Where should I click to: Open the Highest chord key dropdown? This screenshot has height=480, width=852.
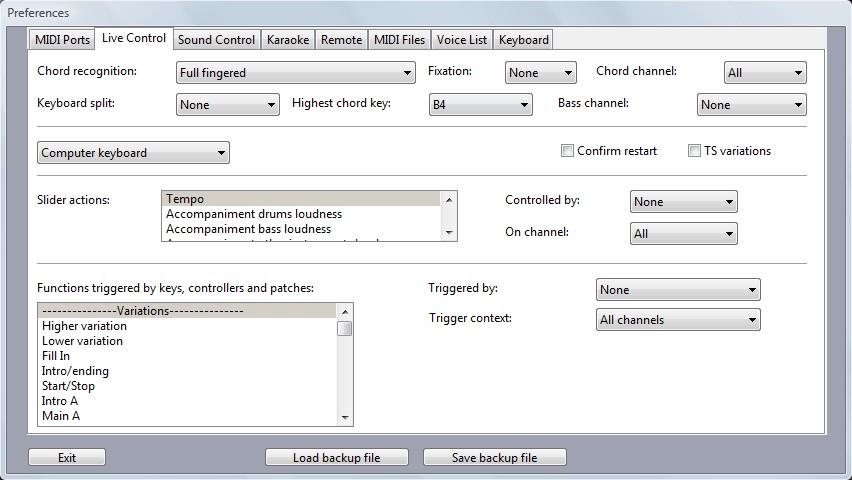[x=479, y=105]
